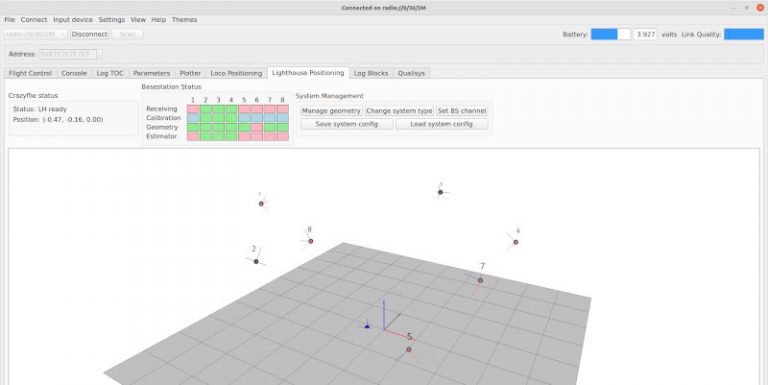The width and height of the screenshot is (768, 385).
Task: Click Change system type button
Action: click(399, 111)
